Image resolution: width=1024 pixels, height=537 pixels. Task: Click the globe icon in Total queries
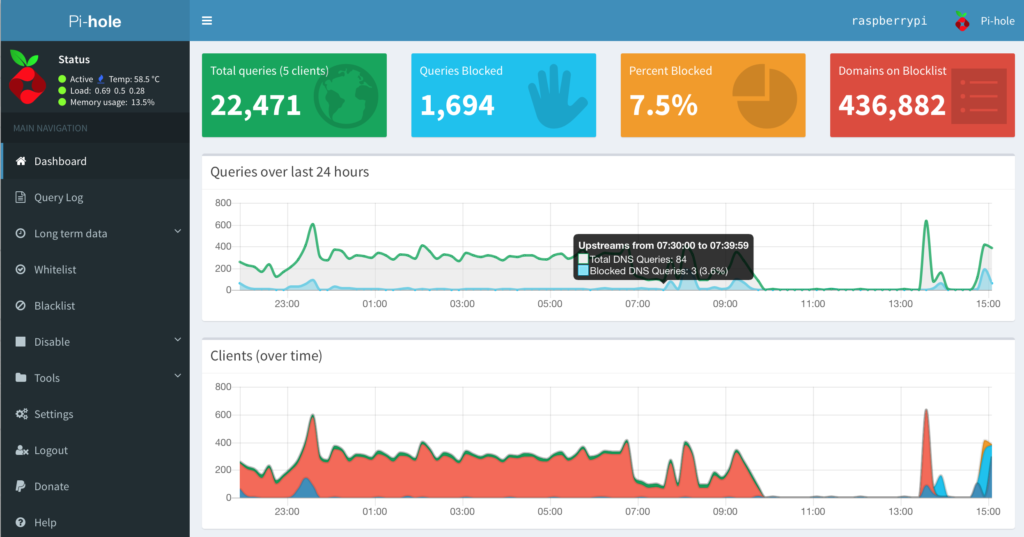tap(345, 96)
